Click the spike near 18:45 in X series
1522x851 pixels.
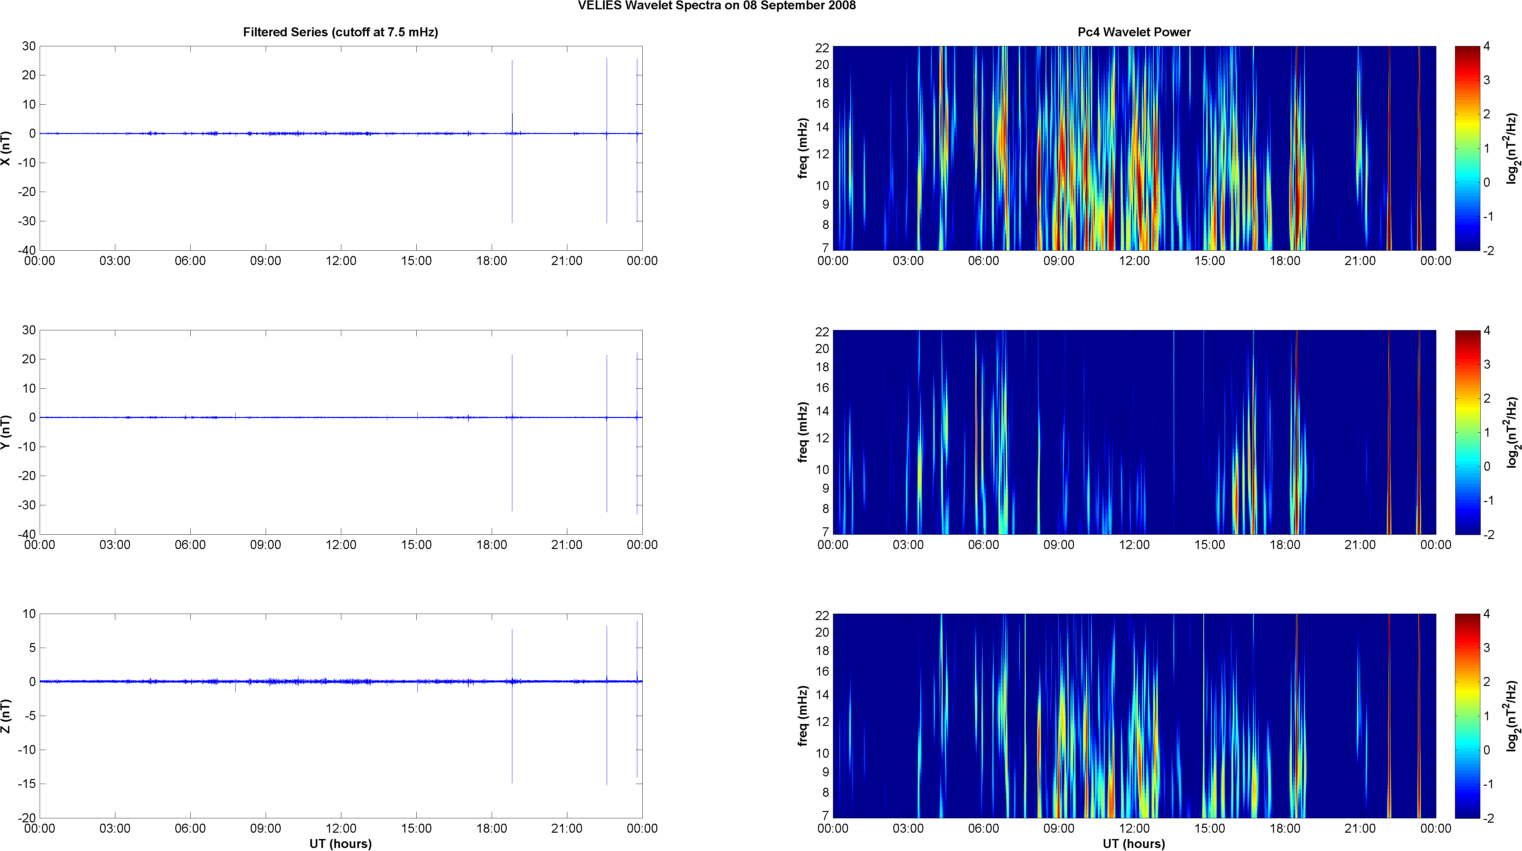tap(512, 100)
